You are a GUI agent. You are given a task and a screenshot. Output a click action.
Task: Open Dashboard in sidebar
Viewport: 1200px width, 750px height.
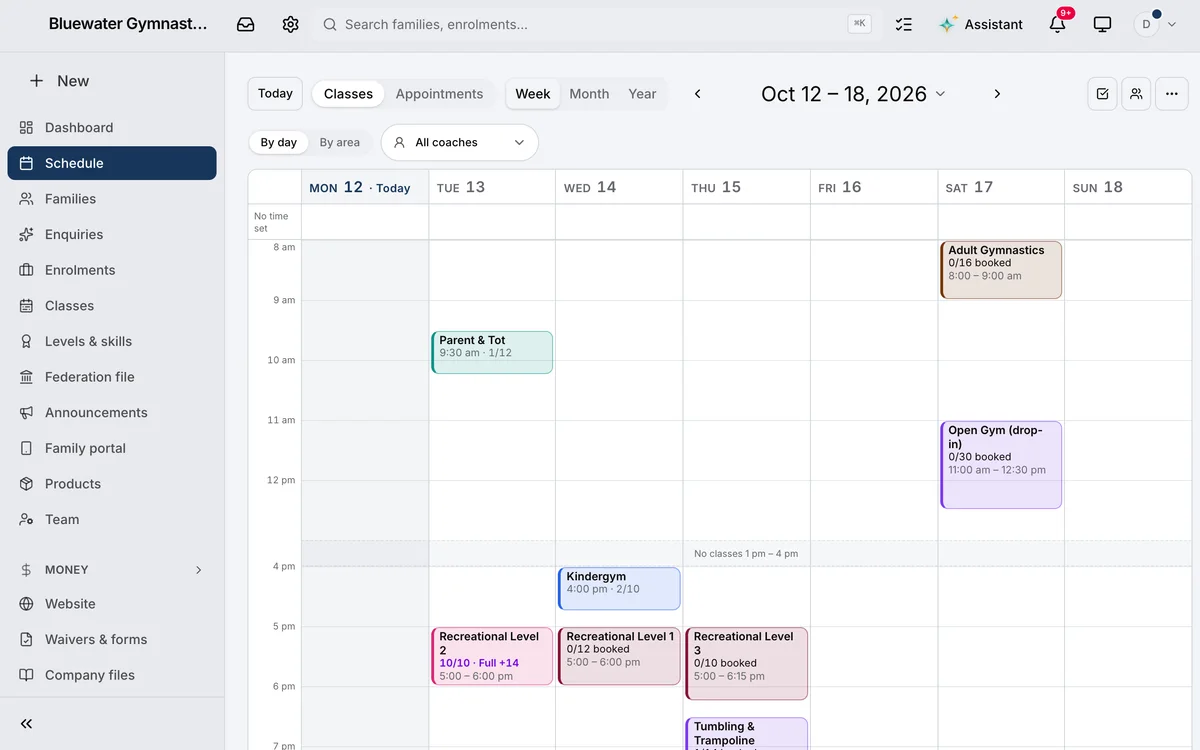112,127
